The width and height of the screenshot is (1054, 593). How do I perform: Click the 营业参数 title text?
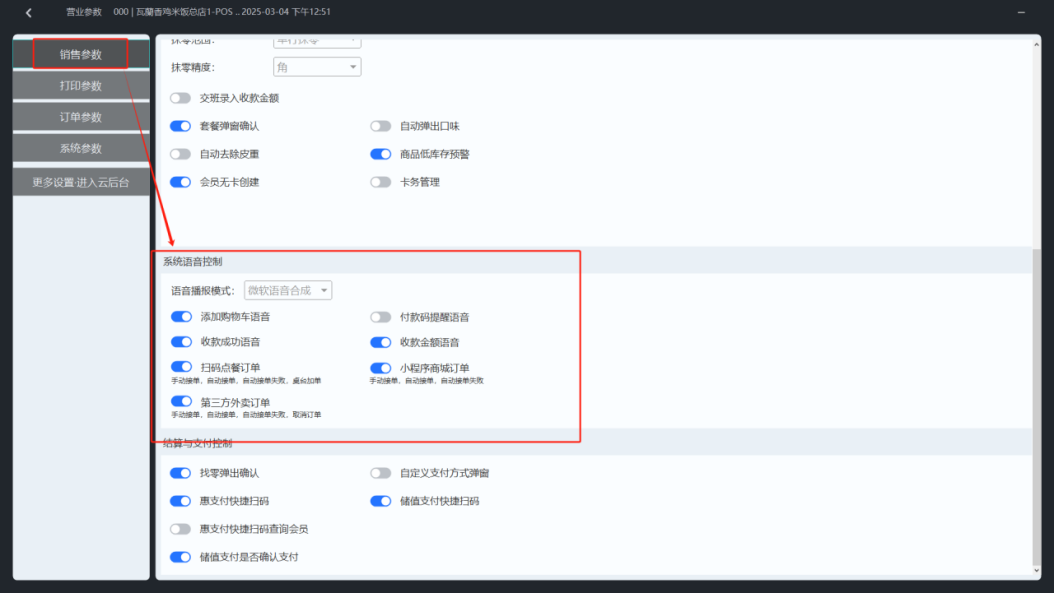84,12
